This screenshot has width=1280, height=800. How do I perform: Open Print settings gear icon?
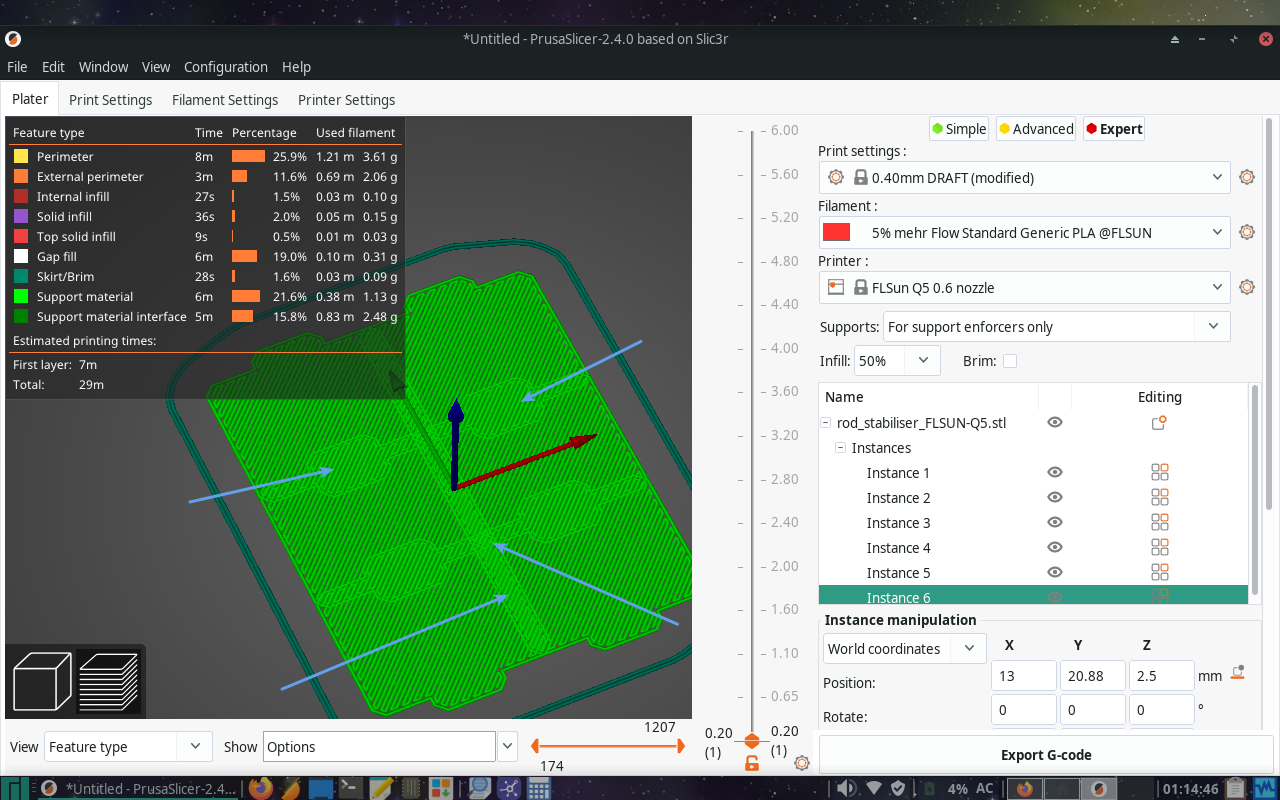[1246, 177]
